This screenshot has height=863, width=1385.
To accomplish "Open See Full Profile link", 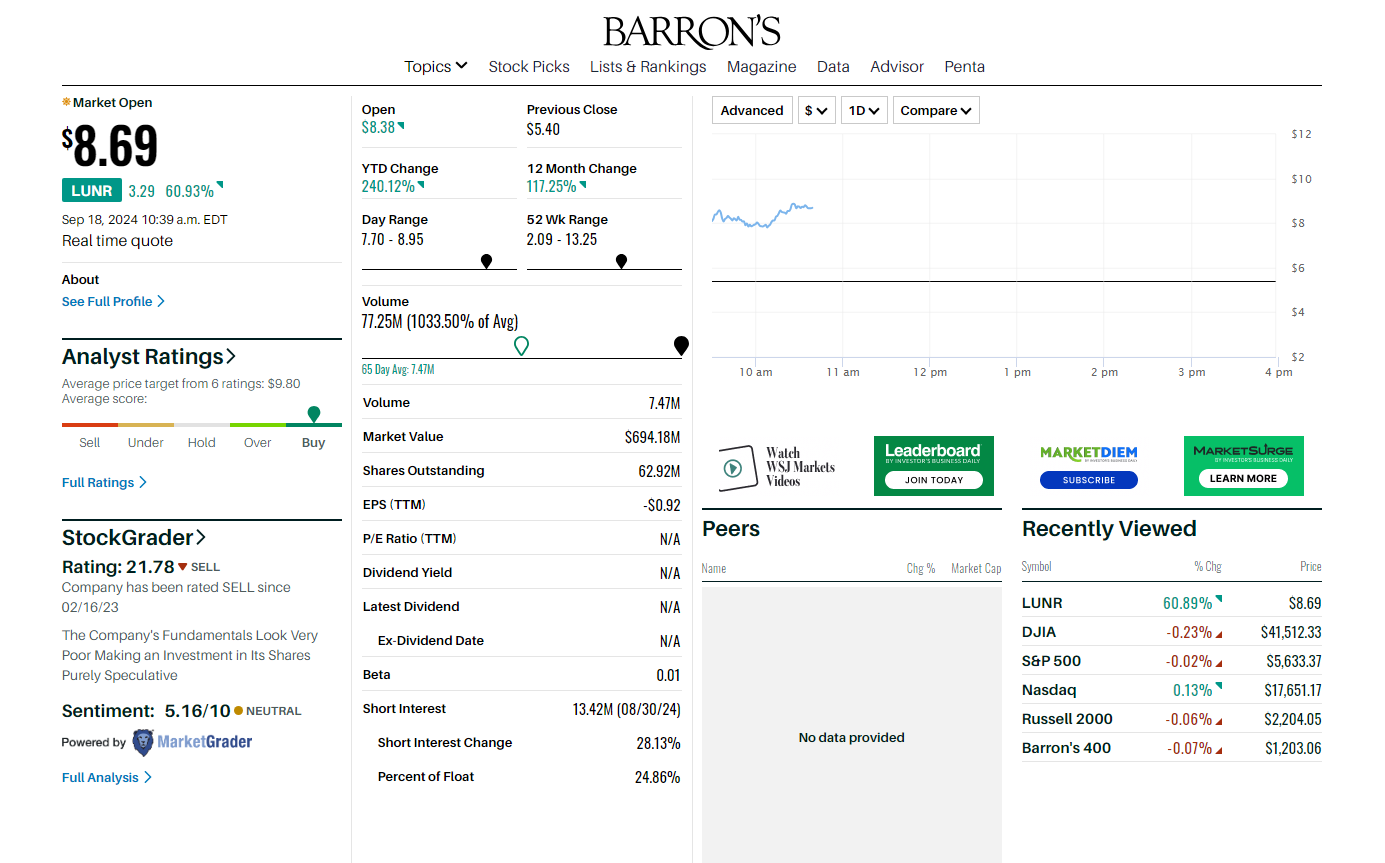I will coord(113,301).
